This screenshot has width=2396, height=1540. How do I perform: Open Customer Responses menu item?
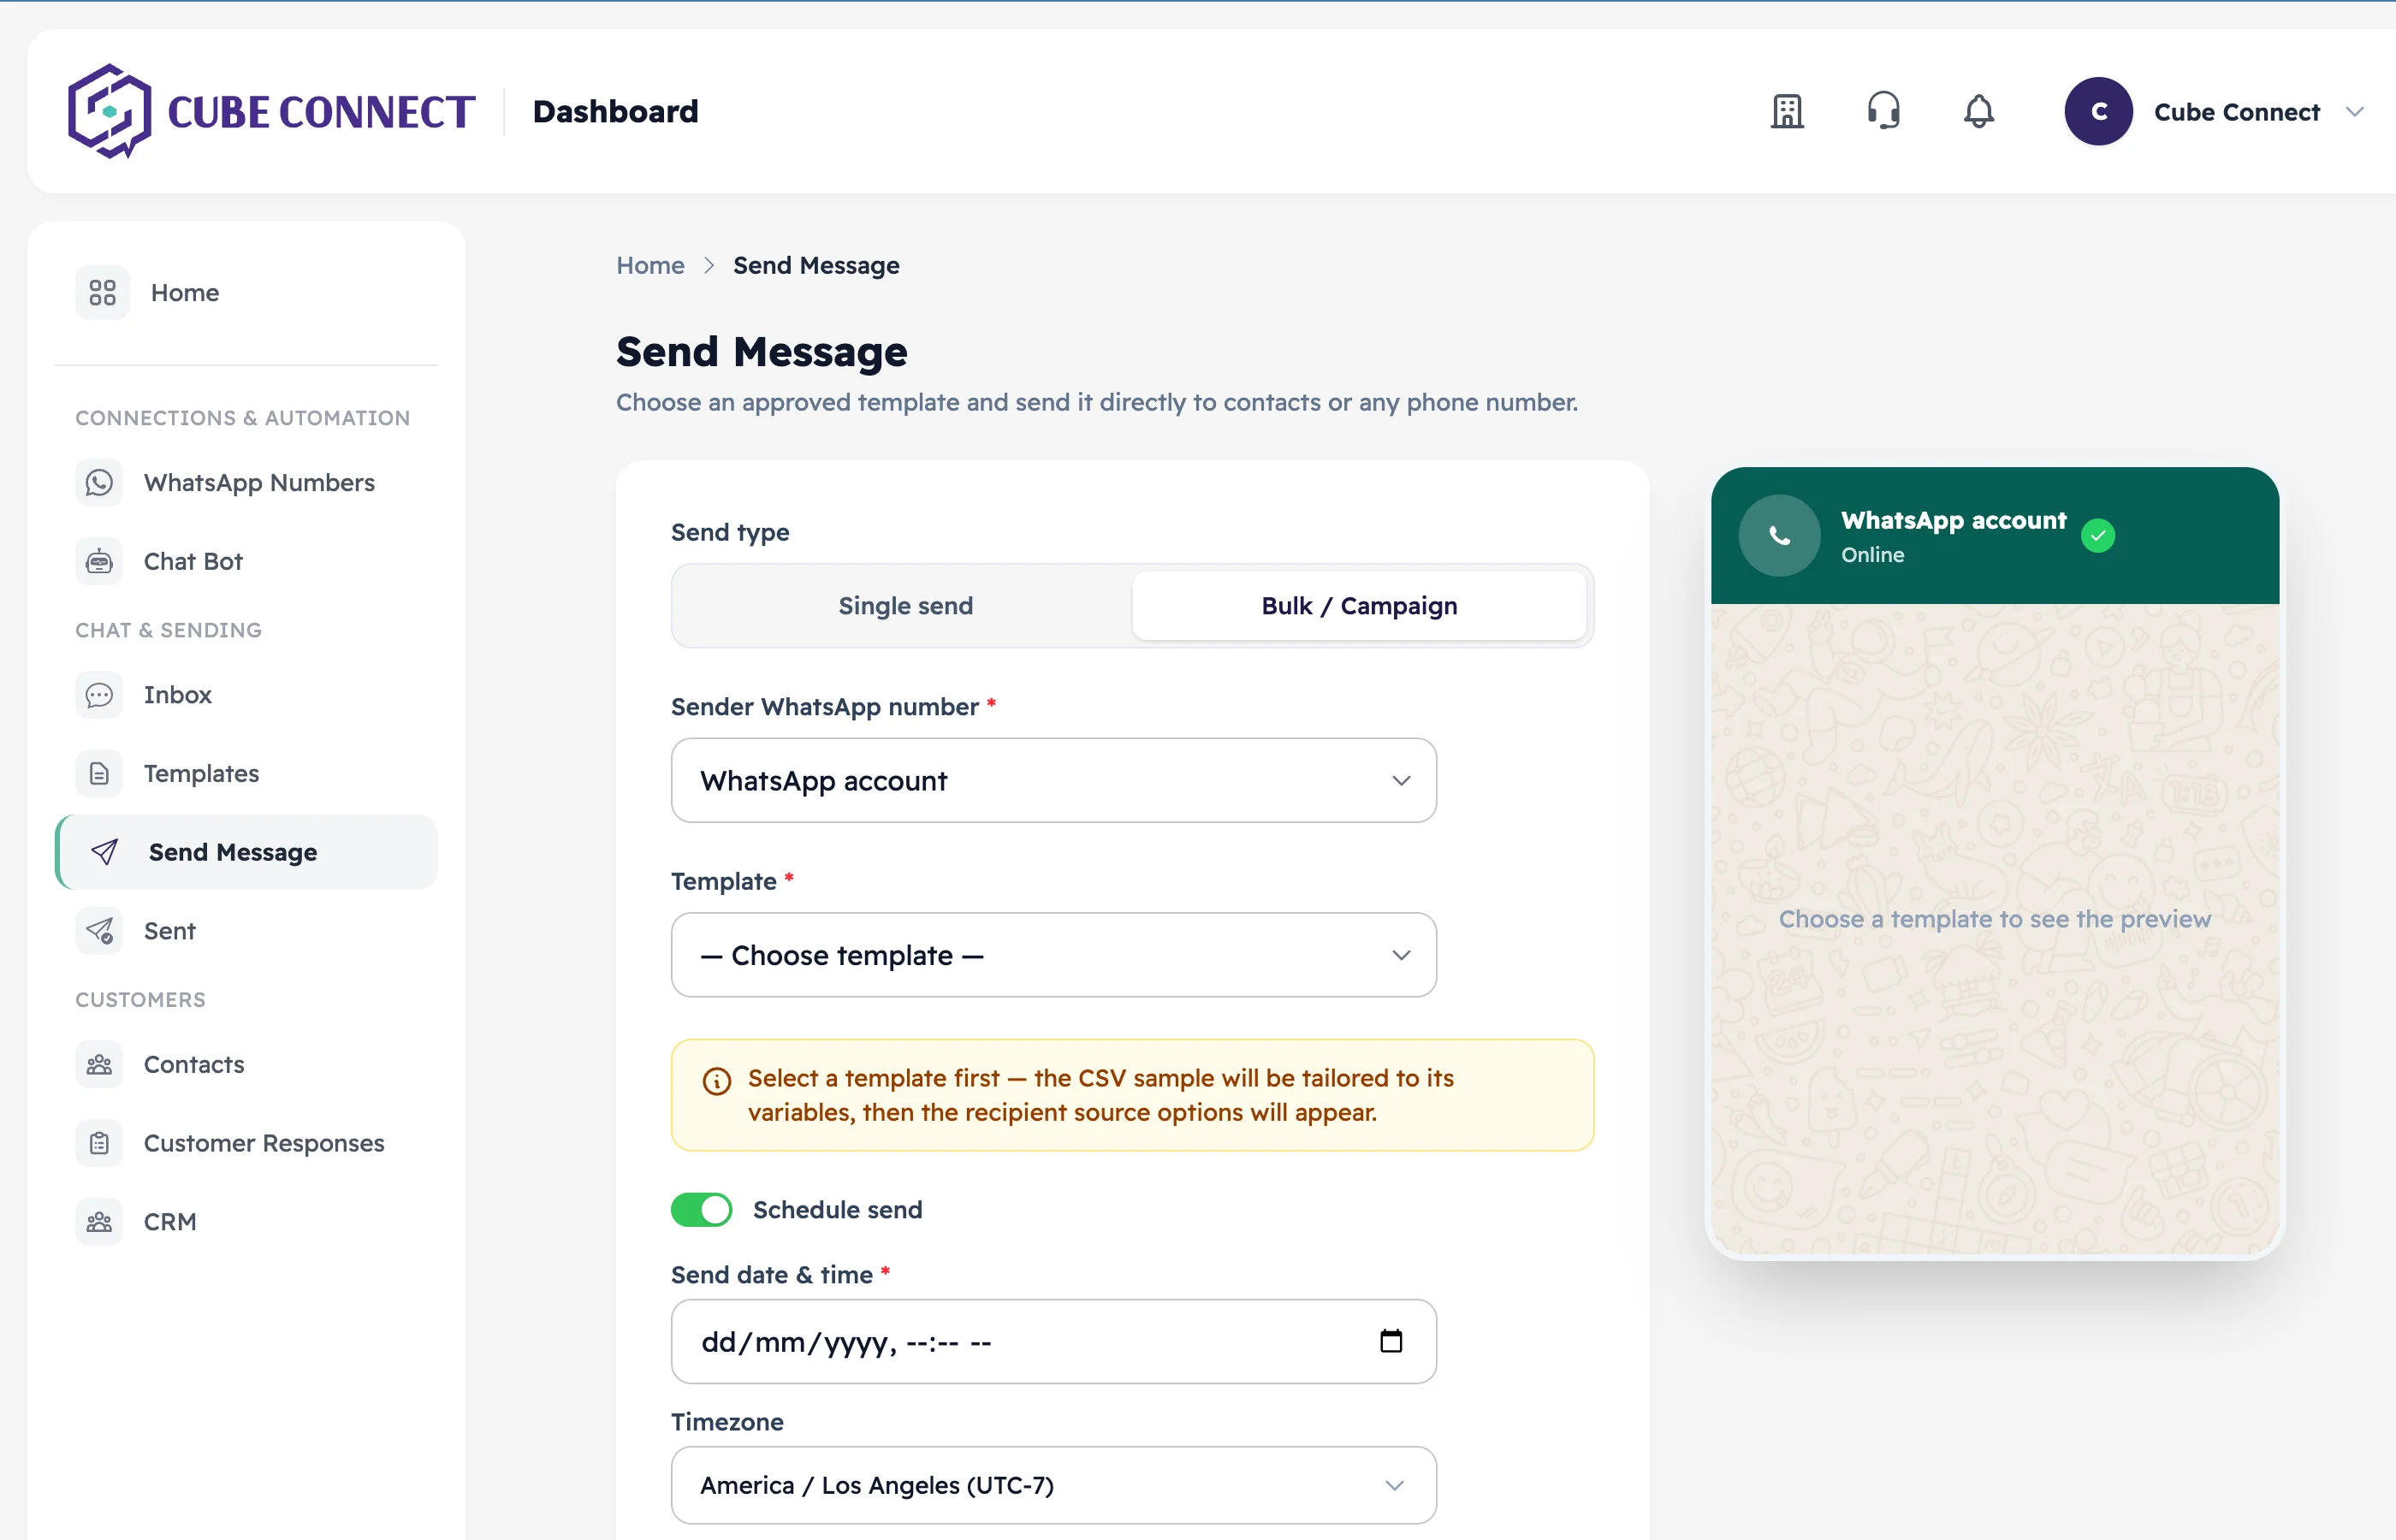pos(246,1143)
